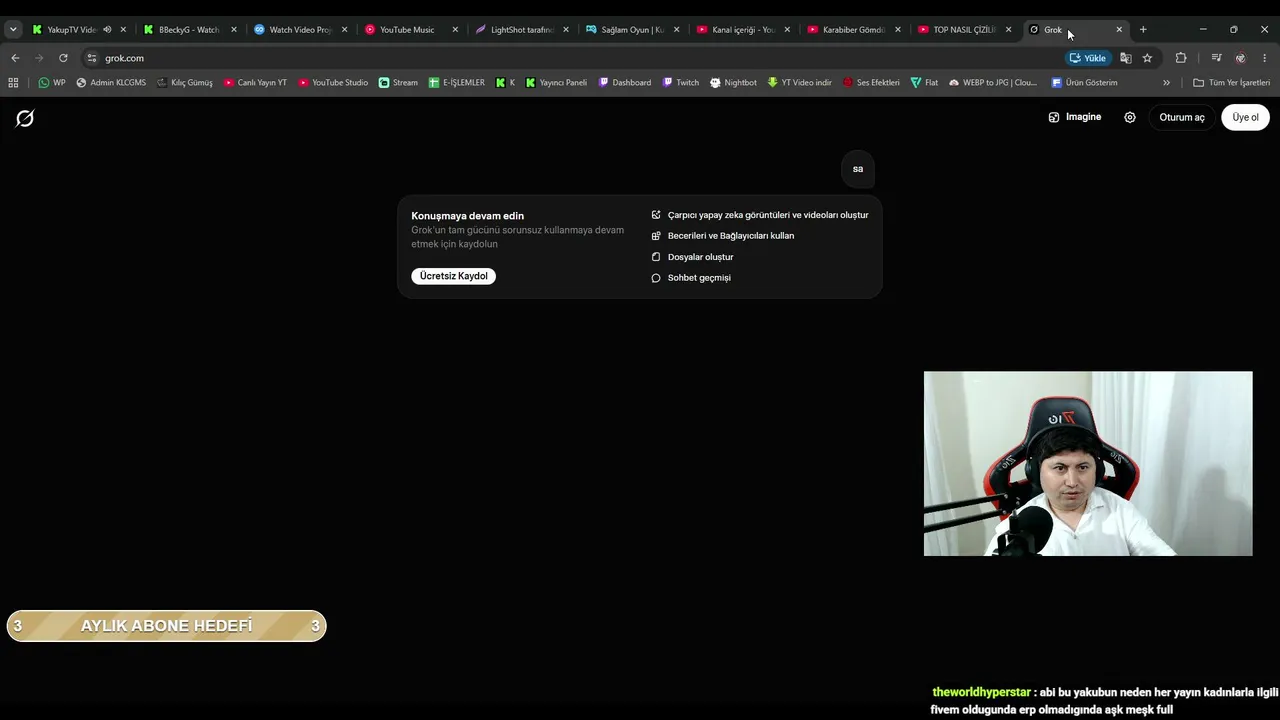
Task: Open the E-İŞLEMLER bookmark
Action: click(x=457, y=83)
